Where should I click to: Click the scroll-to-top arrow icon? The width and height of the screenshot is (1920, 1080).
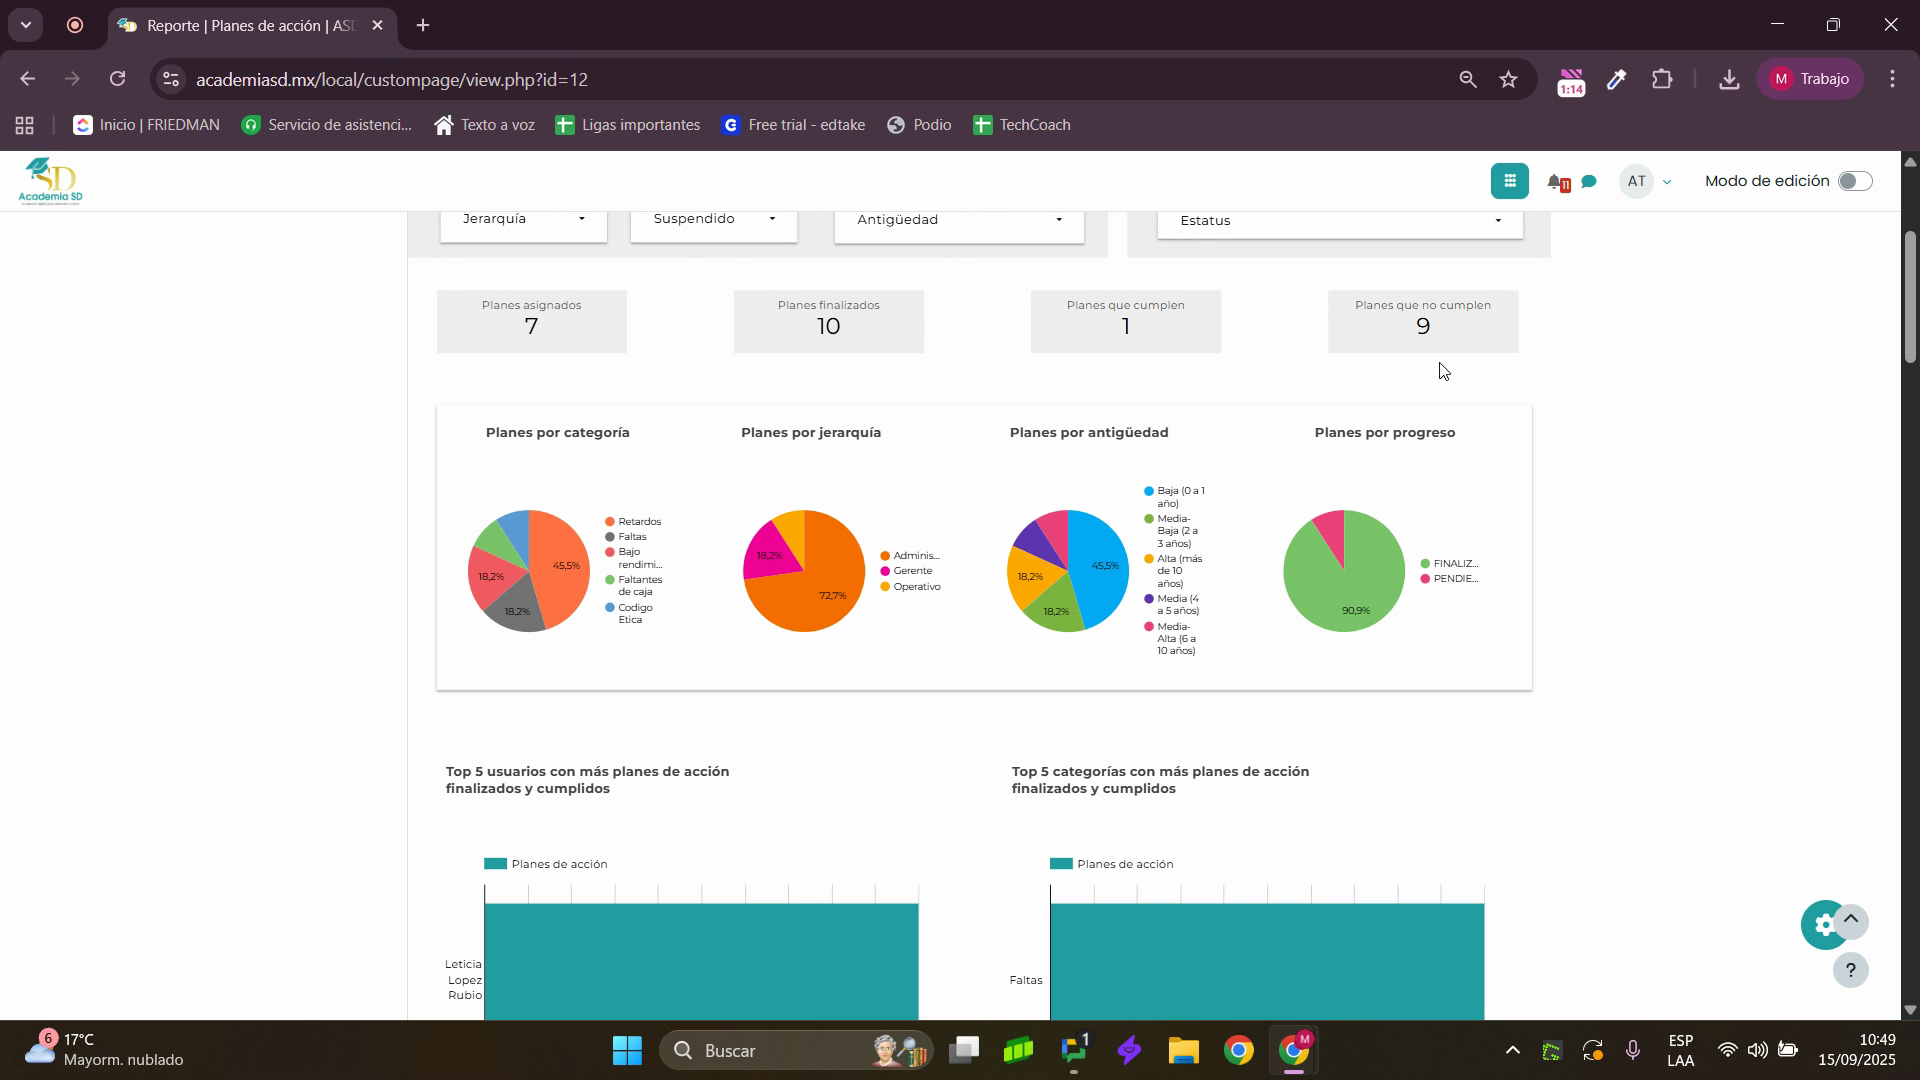[x=1851, y=919]
